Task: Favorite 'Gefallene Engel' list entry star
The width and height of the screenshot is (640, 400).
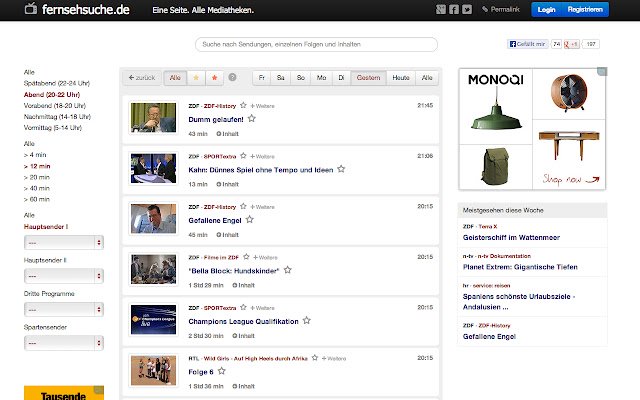Action: (x=250, y=220)
